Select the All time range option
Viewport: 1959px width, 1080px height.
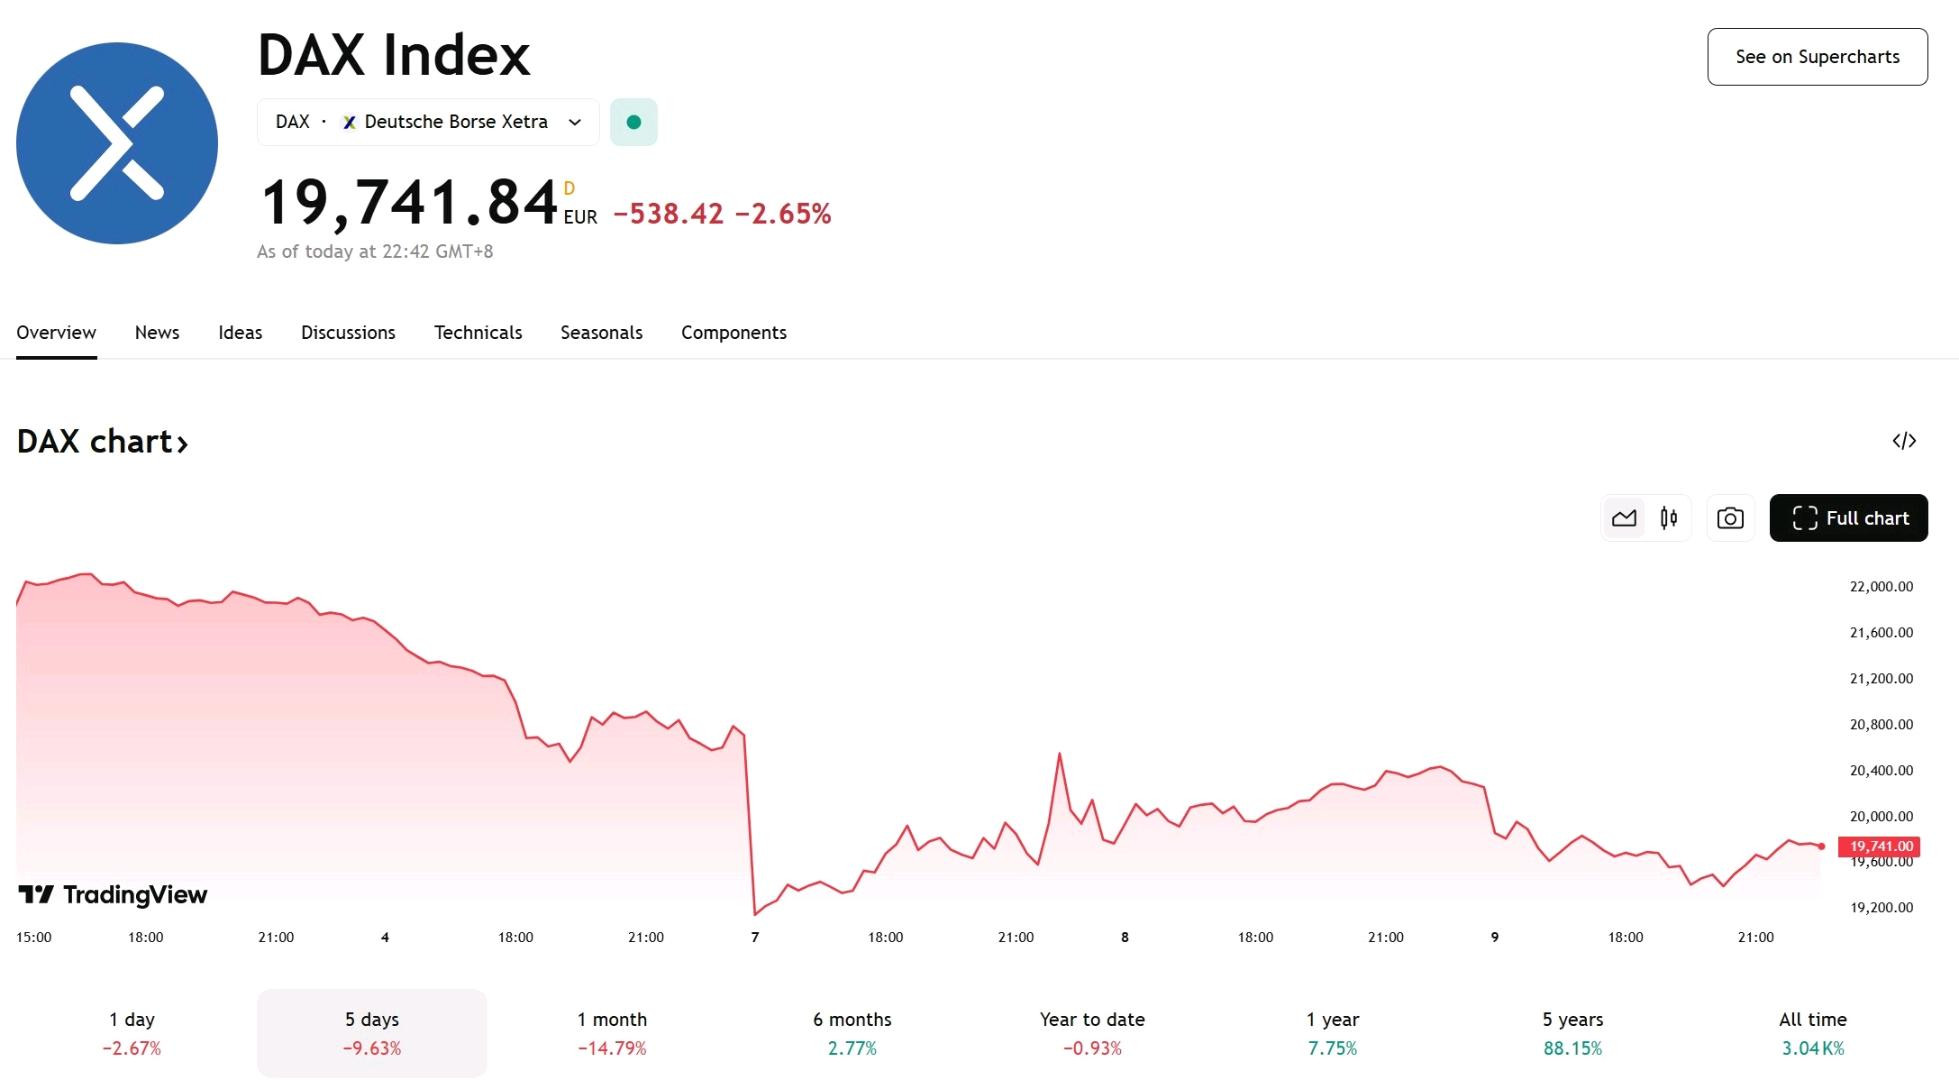coord(1813,1033)
